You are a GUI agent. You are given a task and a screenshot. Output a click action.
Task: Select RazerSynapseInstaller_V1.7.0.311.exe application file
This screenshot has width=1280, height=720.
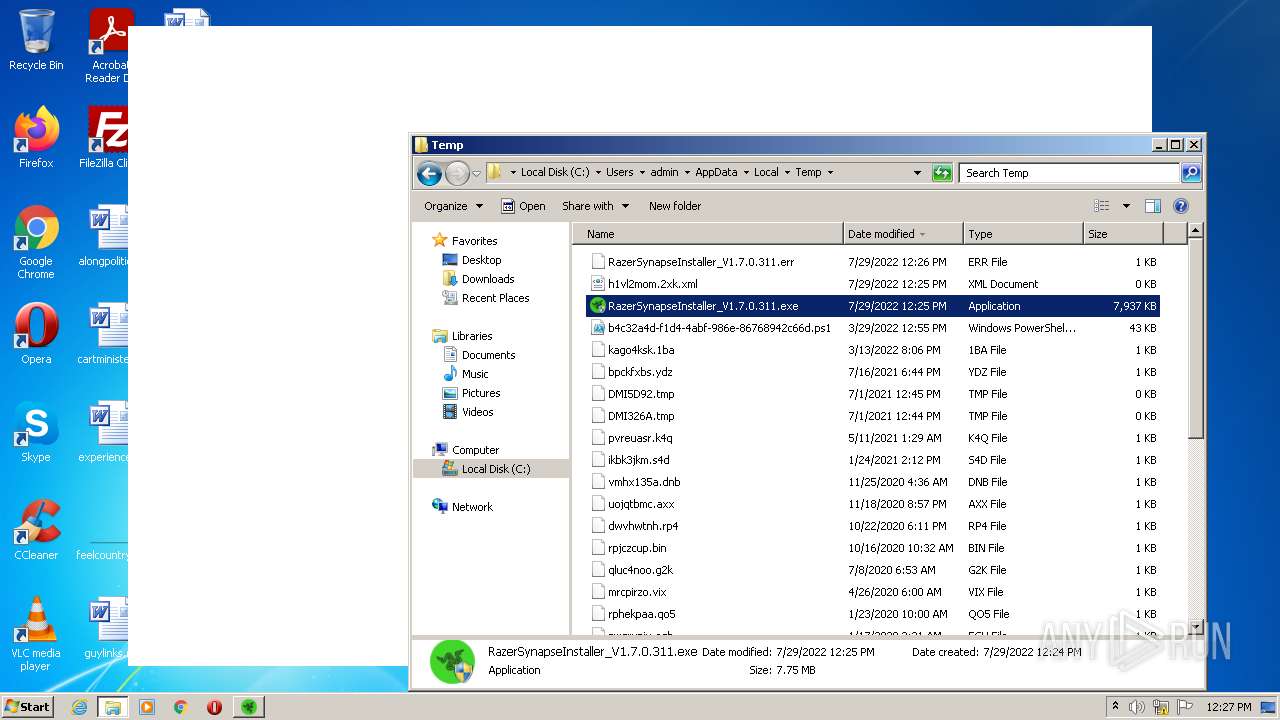(x=873, y=306)
